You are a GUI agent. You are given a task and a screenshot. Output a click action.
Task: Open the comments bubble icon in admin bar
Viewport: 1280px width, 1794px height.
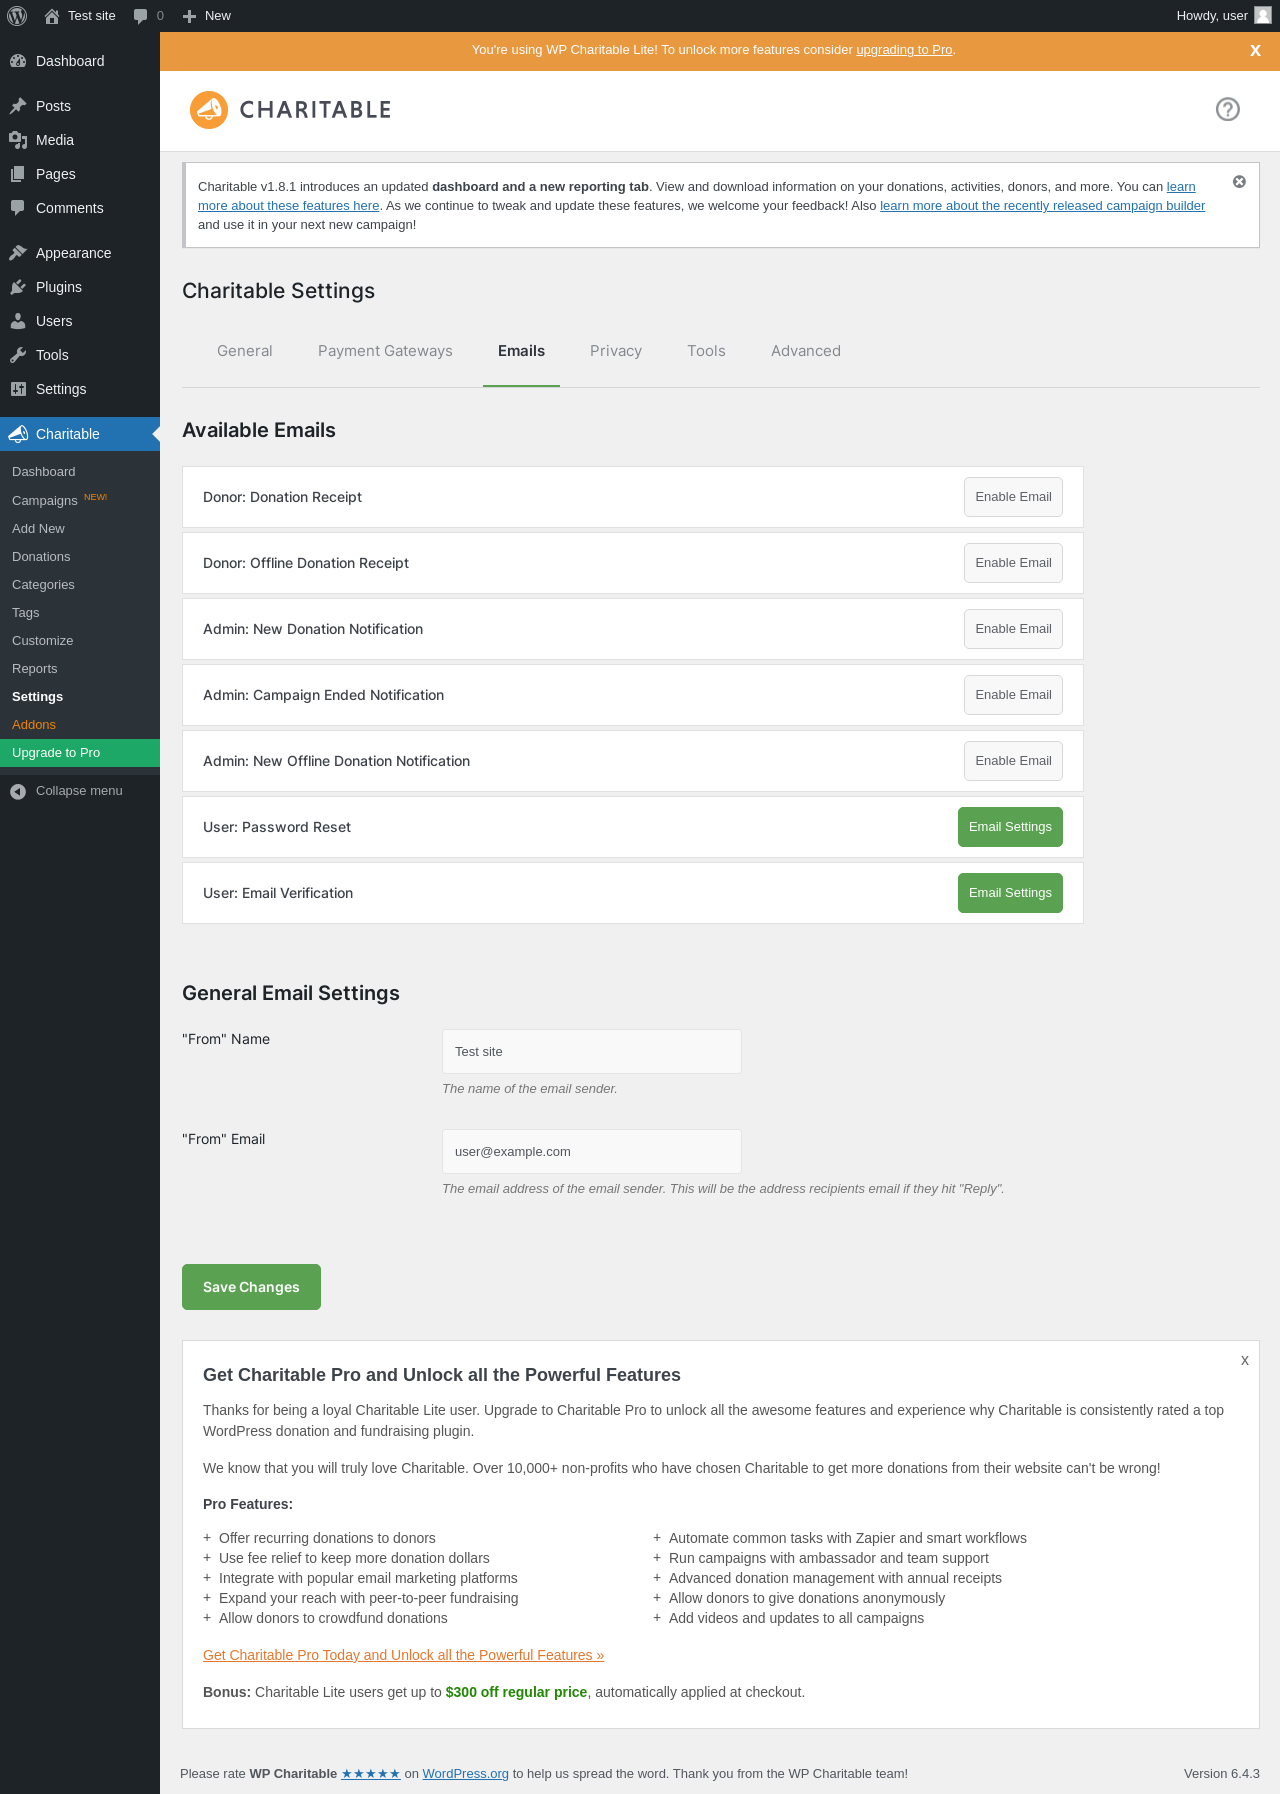(x=140, y=16)
